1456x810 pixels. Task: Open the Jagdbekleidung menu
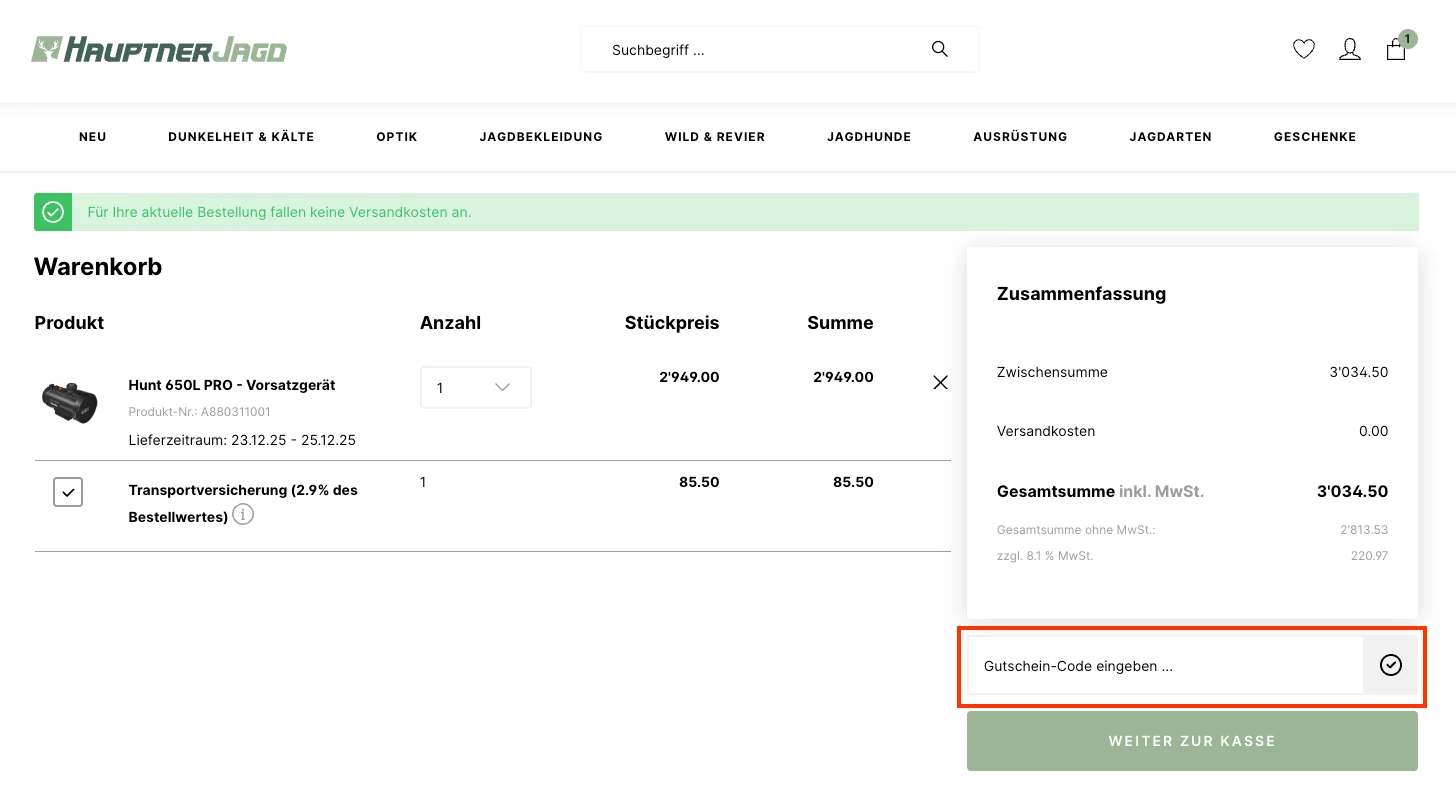point(541,137)
